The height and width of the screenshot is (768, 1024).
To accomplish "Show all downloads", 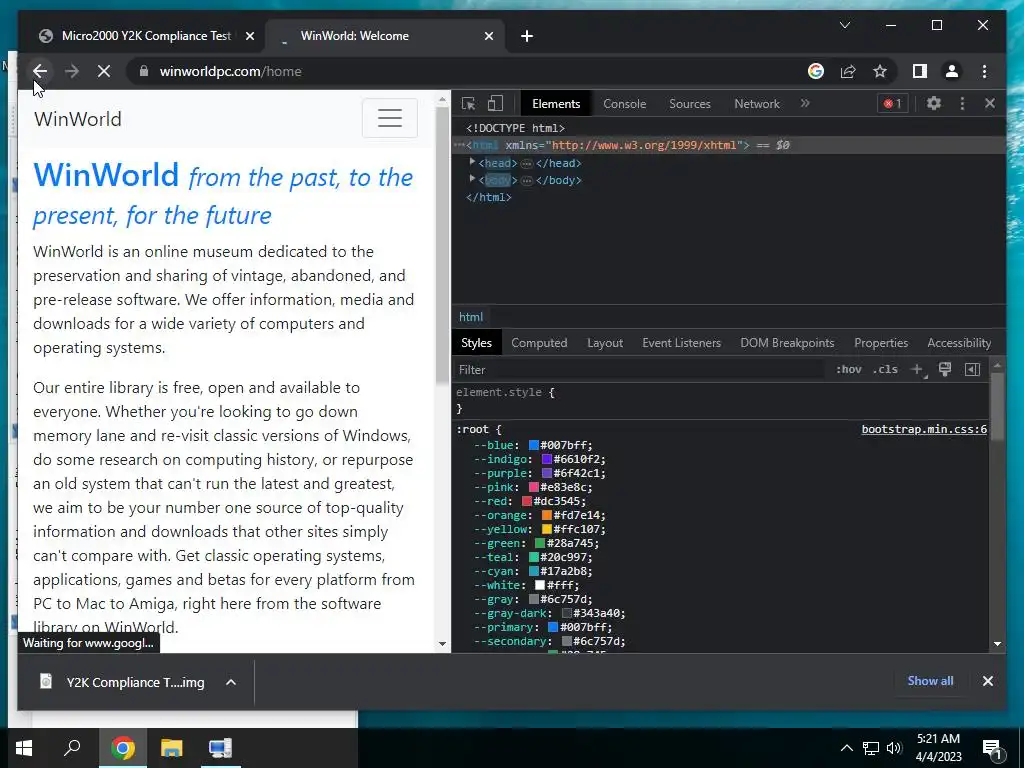I will (930, 680).
